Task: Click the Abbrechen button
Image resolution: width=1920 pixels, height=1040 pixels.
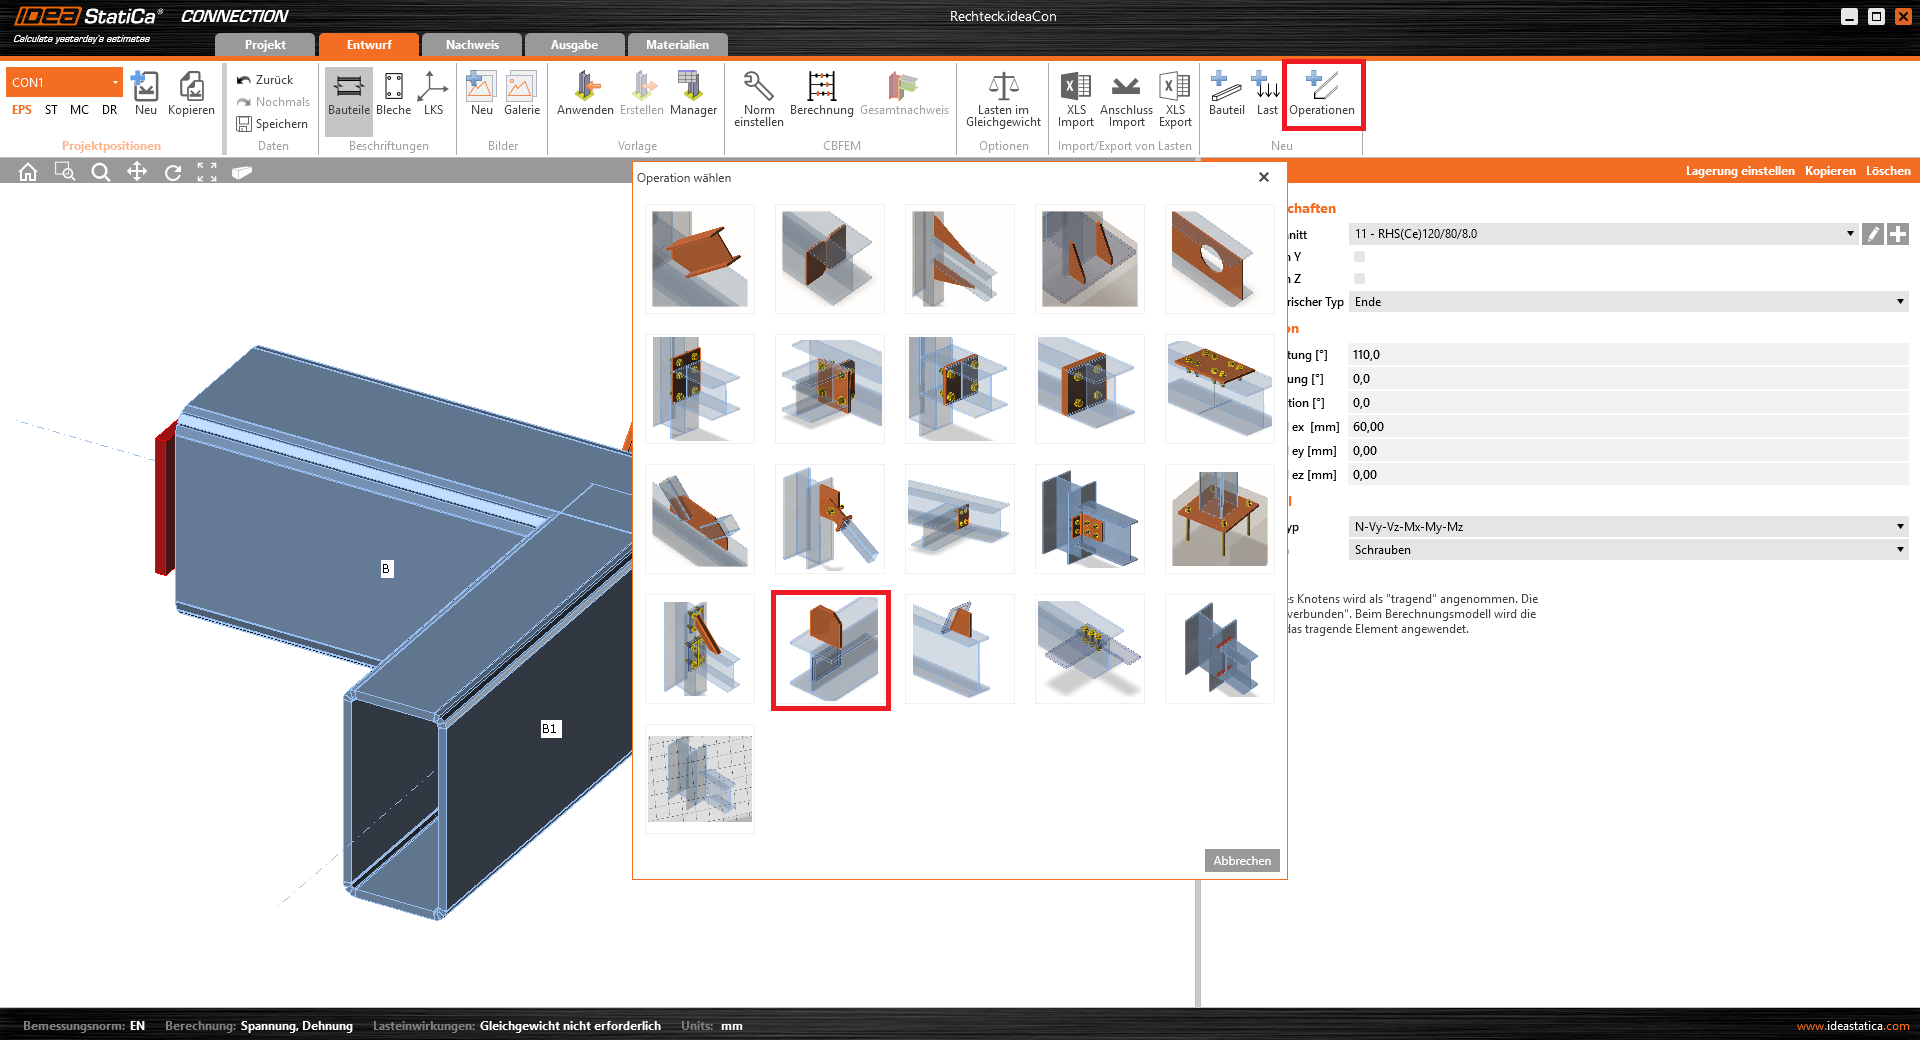Action: tap(1241, 861)
